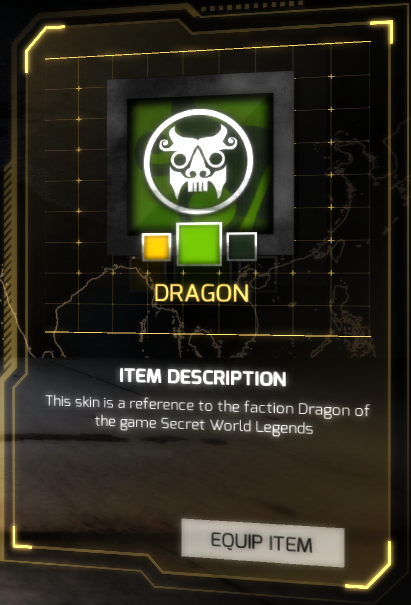The height and width of the screenshot is (605, 411).
Task: Click the DRAGON skin name label
Action: pyautogui.click(x=201, y=293)
